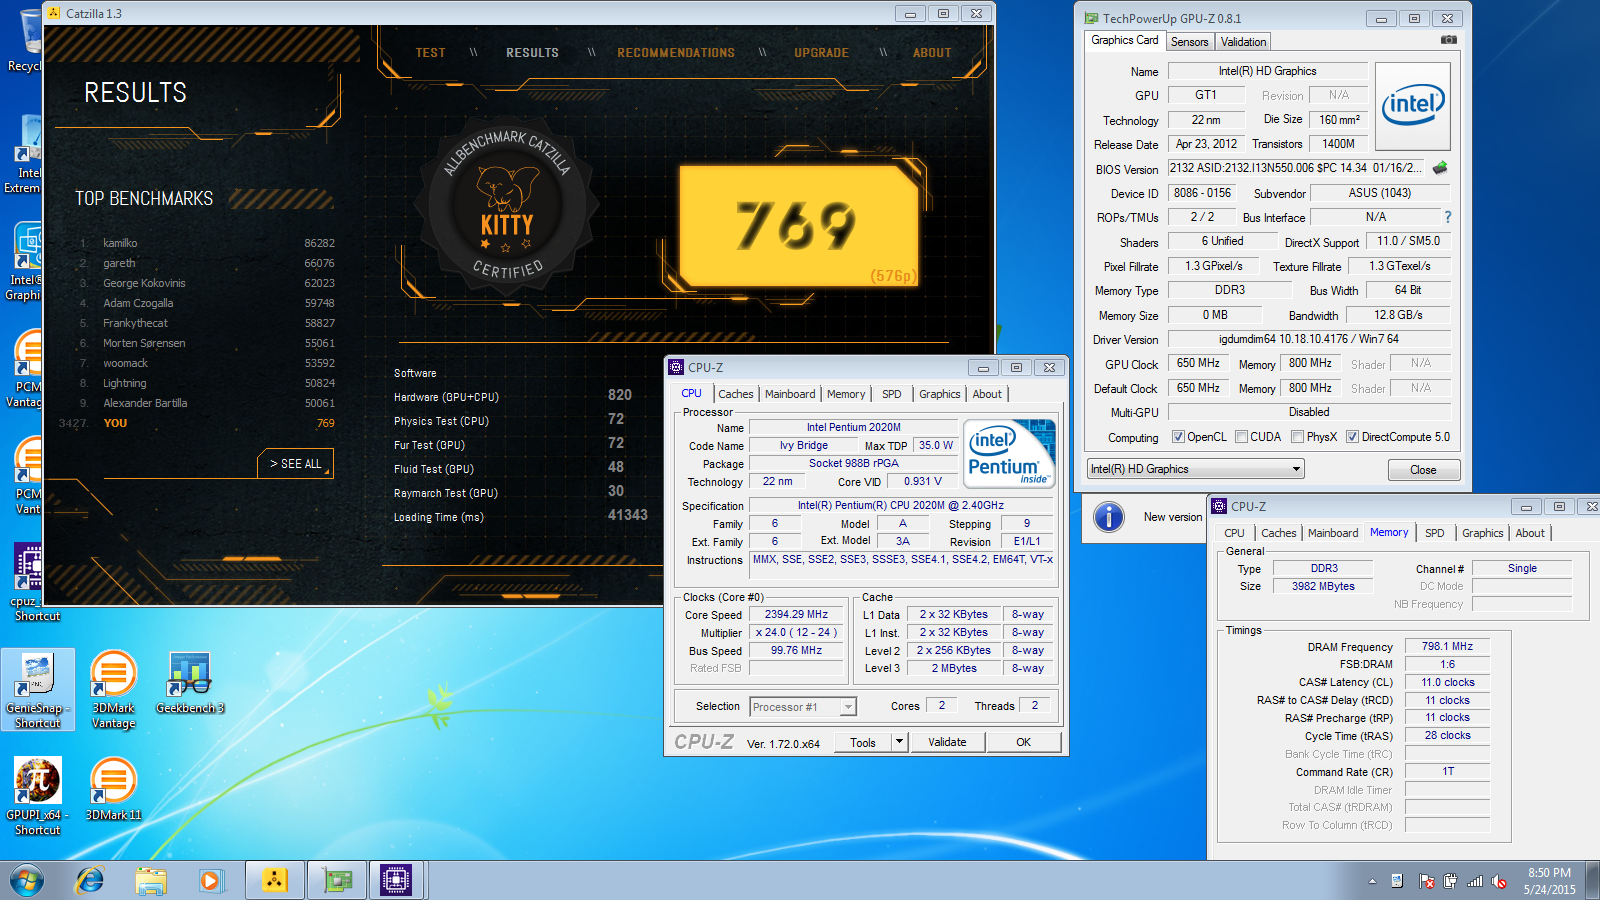The image size is (1600, 900).
Task: Click the Core Speed value 2394.29 MHz
Action: [796, 615]
